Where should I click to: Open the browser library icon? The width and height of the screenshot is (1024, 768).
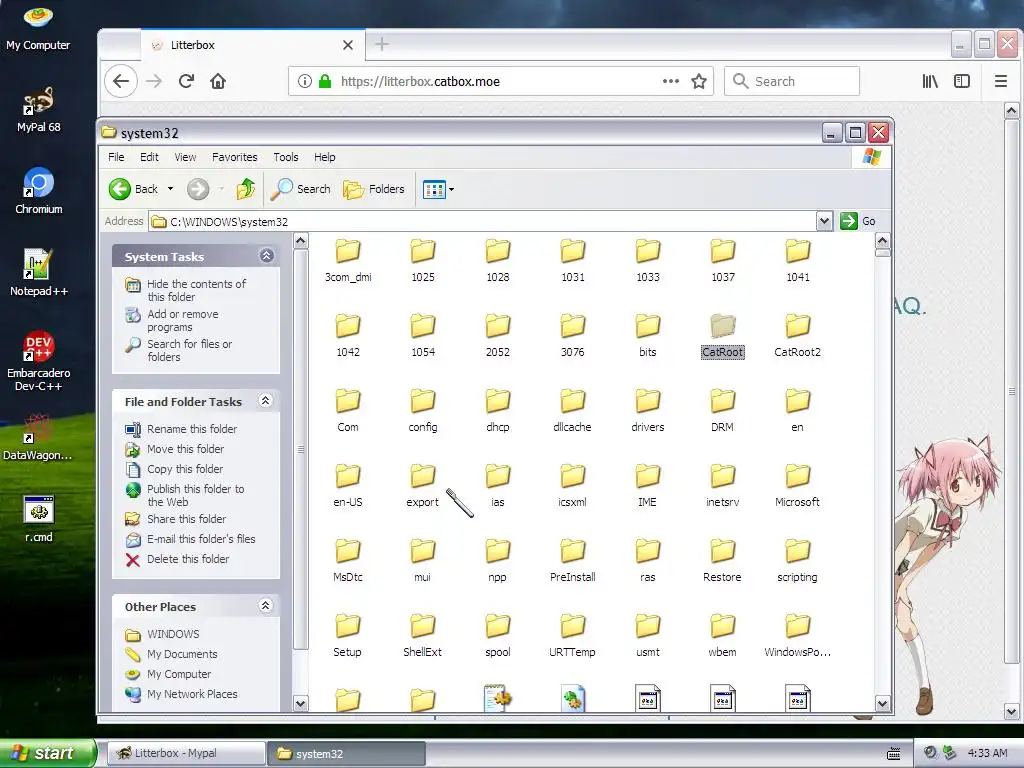pyautogui.click(x=930, y=81)
